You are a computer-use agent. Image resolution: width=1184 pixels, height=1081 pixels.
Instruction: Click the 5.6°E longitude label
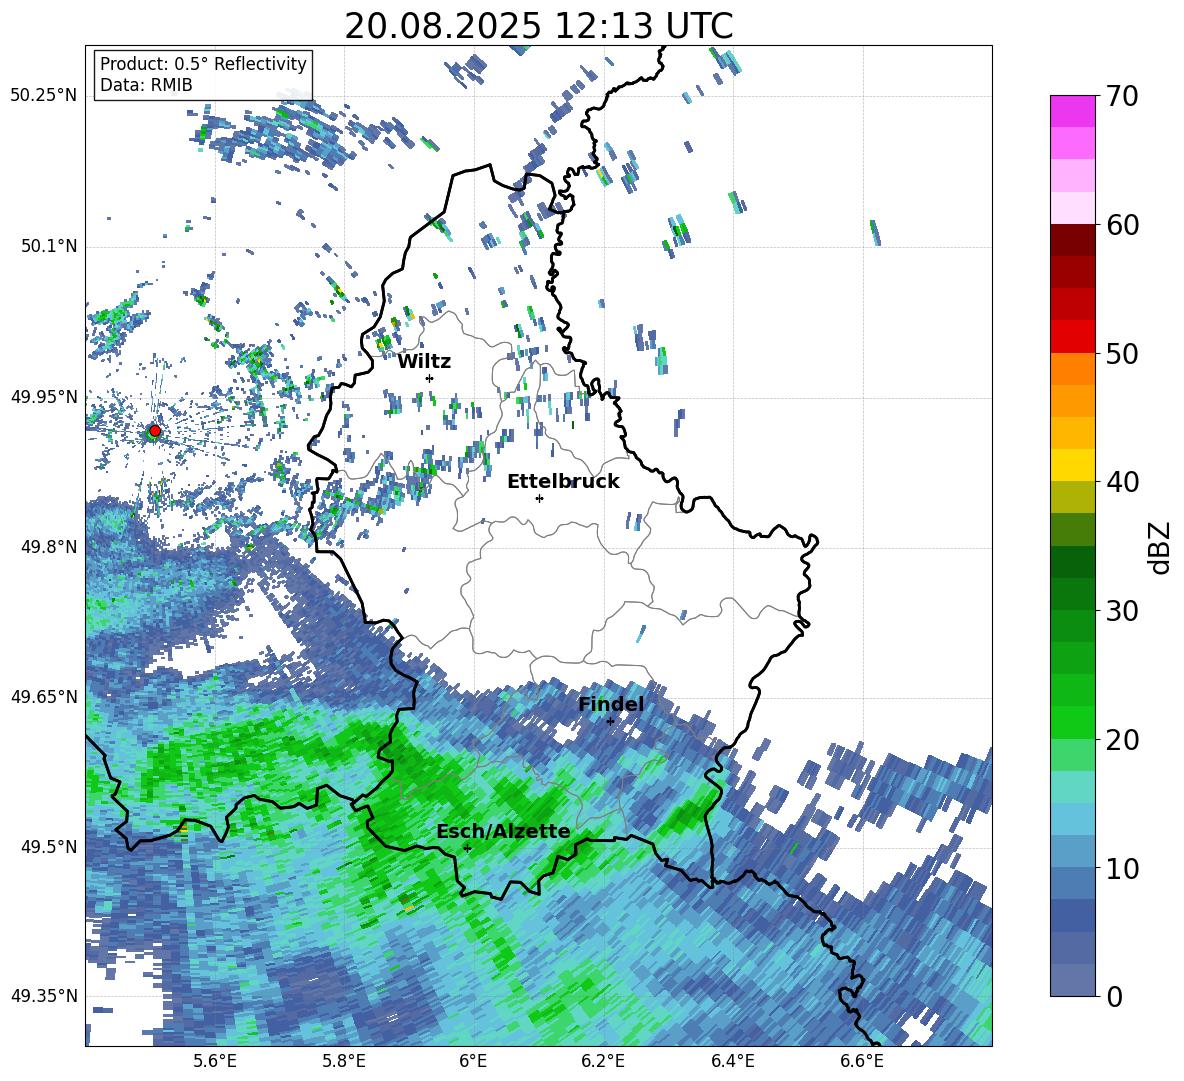coord(214,1061)
